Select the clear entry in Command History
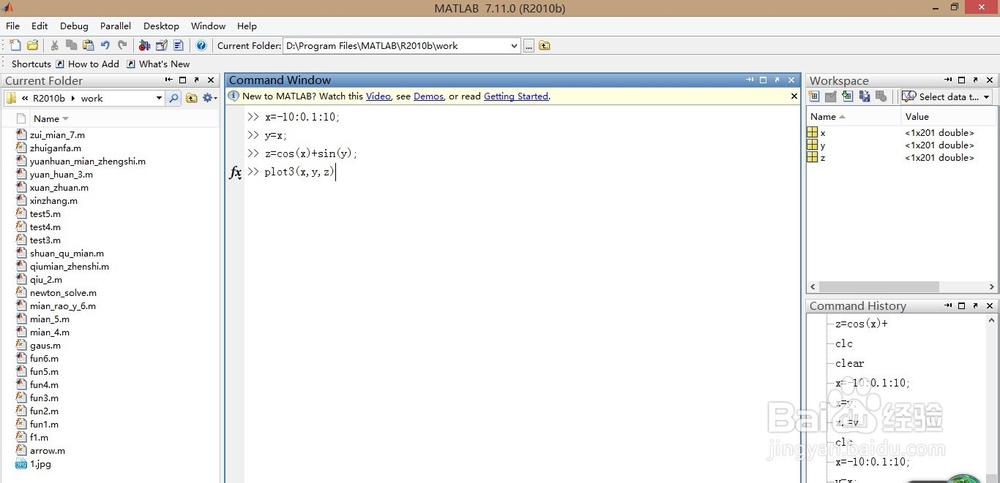This screenshot has height=483, width=1000. tap(849, 364)
